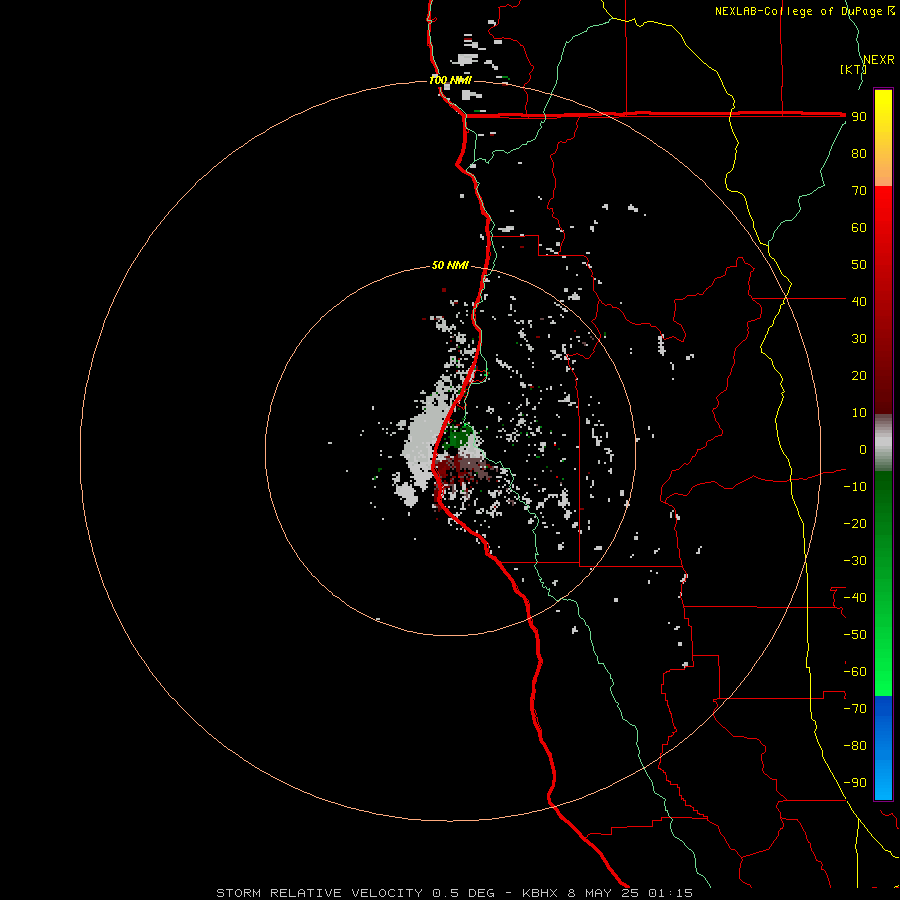Click the 90 value on the velocity scale
This screenshot has width=900, height=900.
click(859, 117)
